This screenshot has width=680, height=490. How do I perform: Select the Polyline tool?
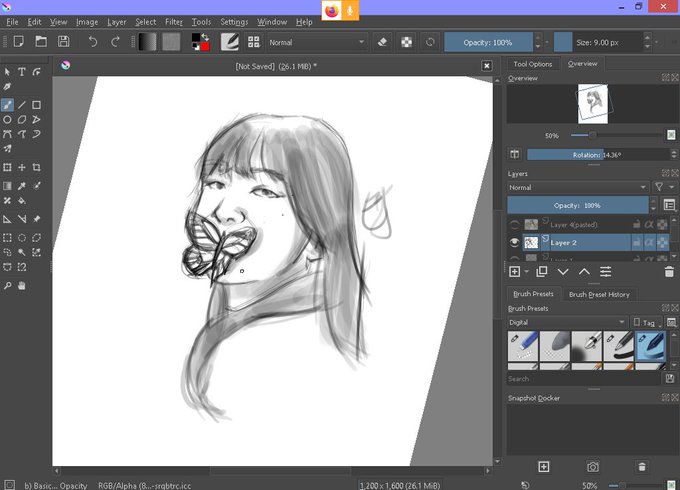(x=36, y=119)
